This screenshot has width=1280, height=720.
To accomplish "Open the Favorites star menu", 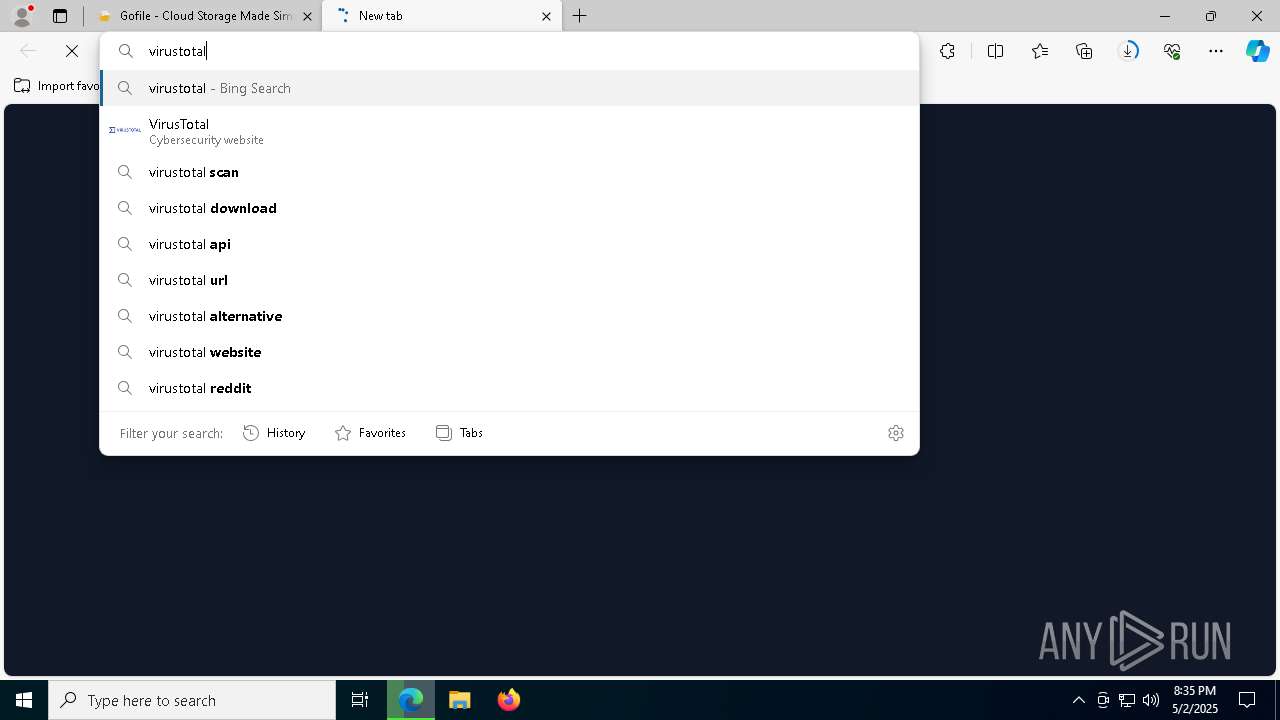I will tap(1040, 51).
